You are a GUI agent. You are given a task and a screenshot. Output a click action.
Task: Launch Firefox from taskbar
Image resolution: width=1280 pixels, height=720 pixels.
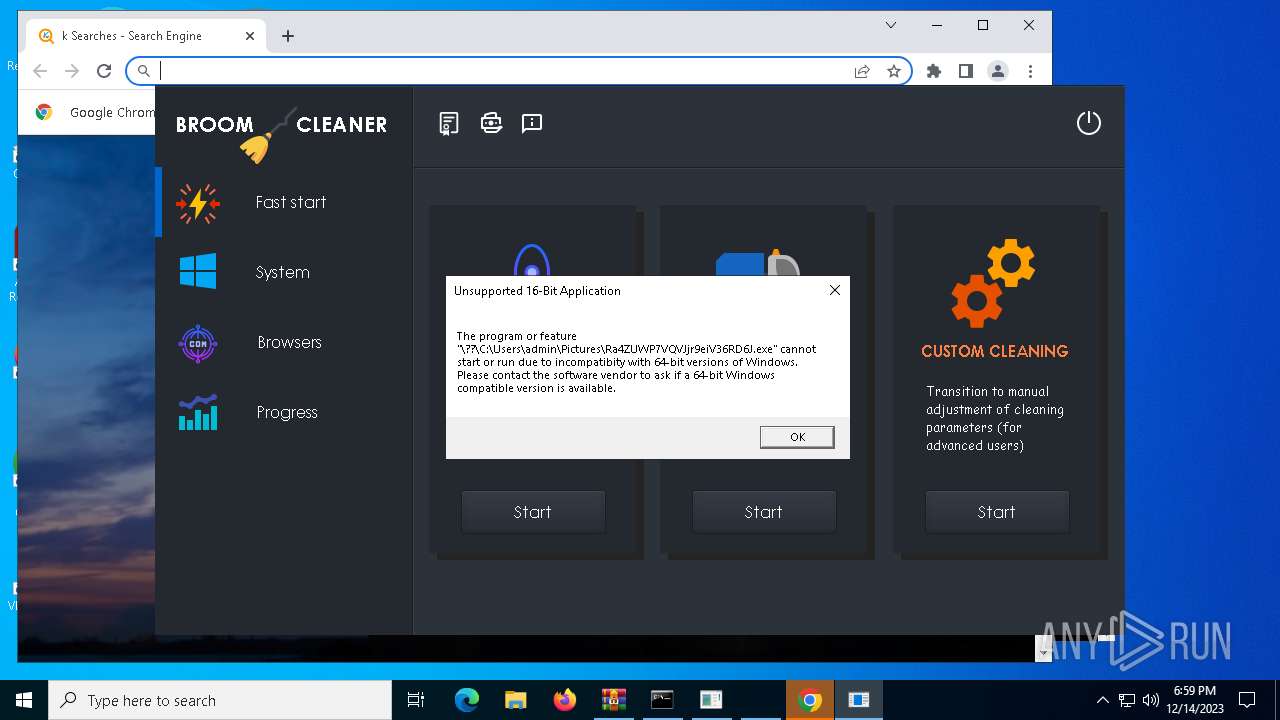point(565,700)
